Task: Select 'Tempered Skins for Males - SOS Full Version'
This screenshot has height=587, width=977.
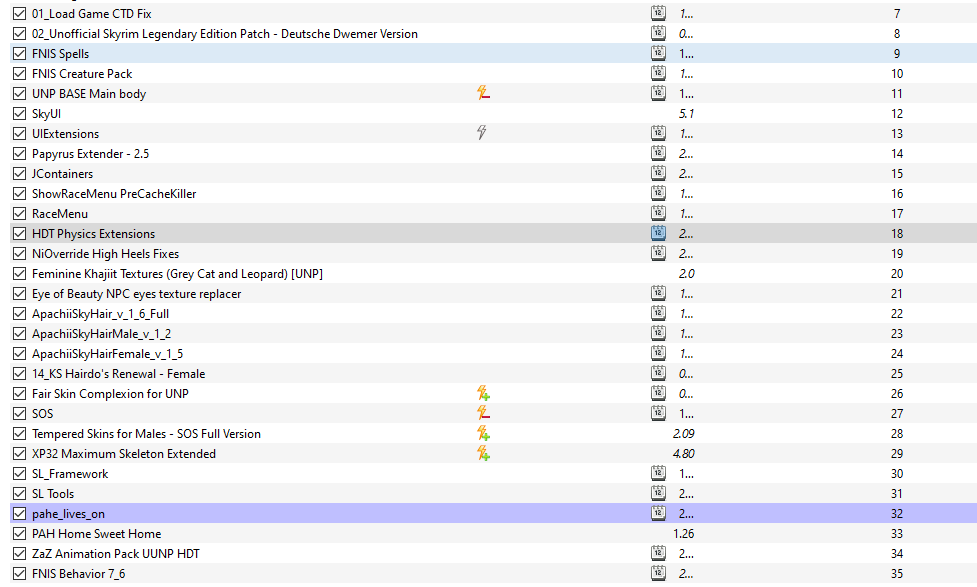Action: click(x=146, y=434)
